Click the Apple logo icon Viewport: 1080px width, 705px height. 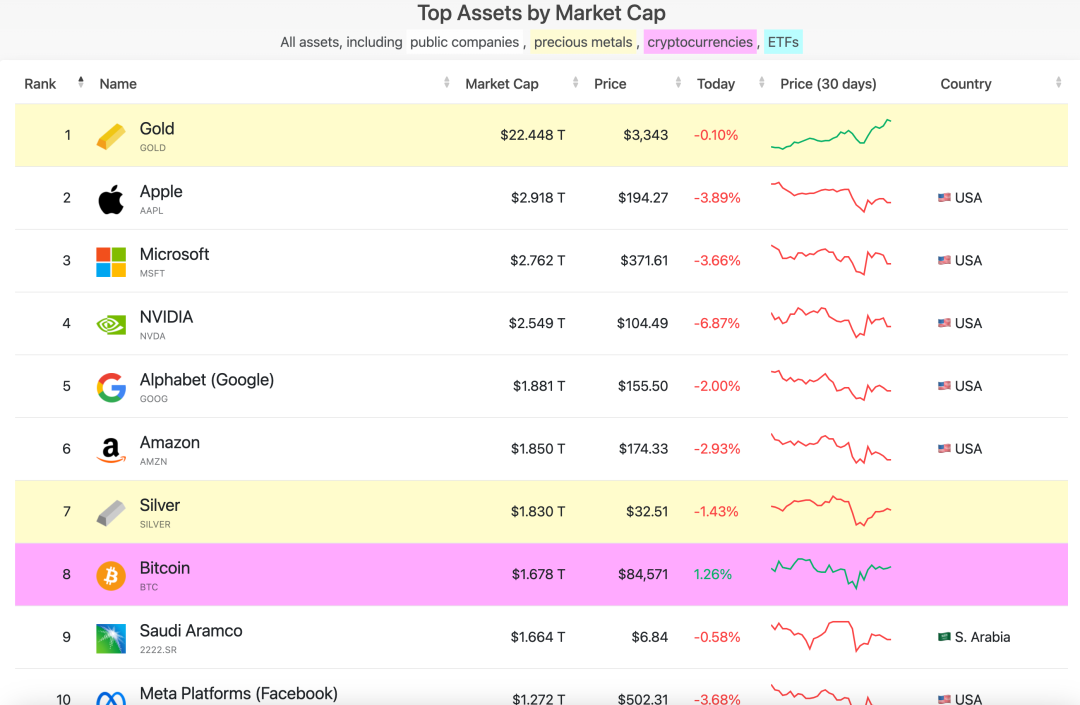(111, 199)
